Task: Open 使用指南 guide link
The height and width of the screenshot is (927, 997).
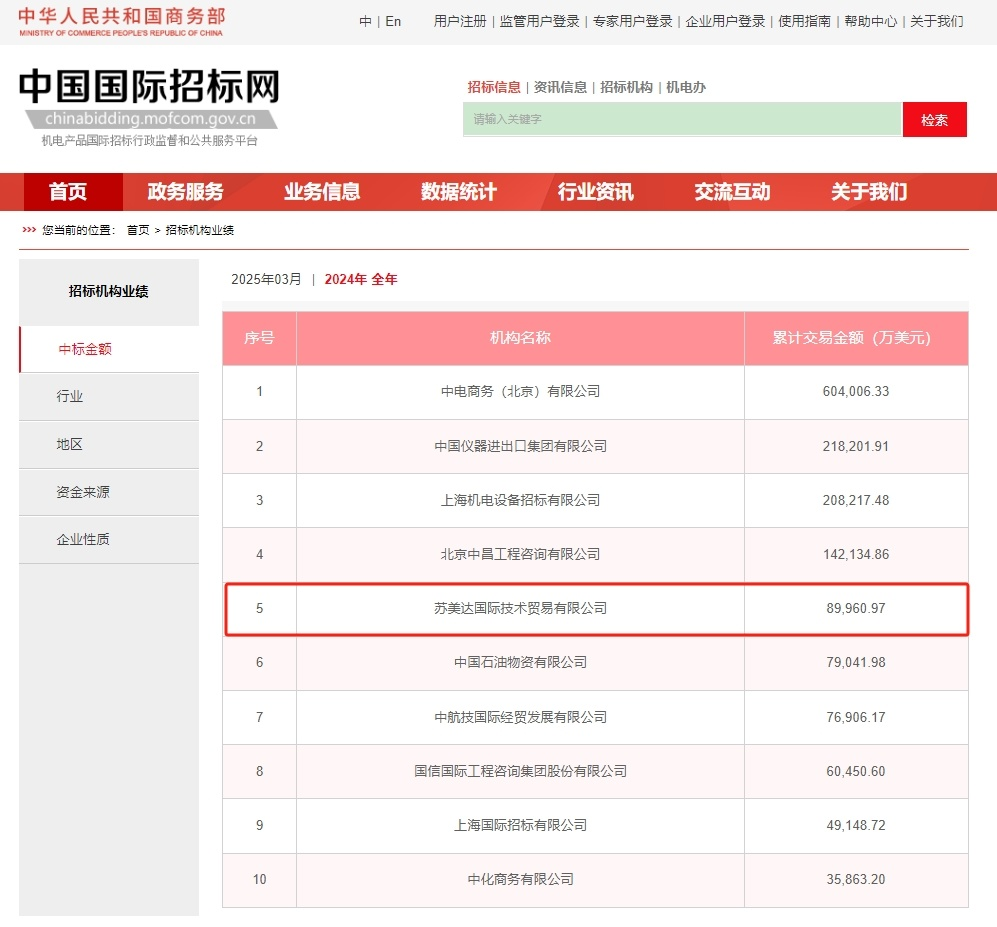Action: click(x=804, y=21)
